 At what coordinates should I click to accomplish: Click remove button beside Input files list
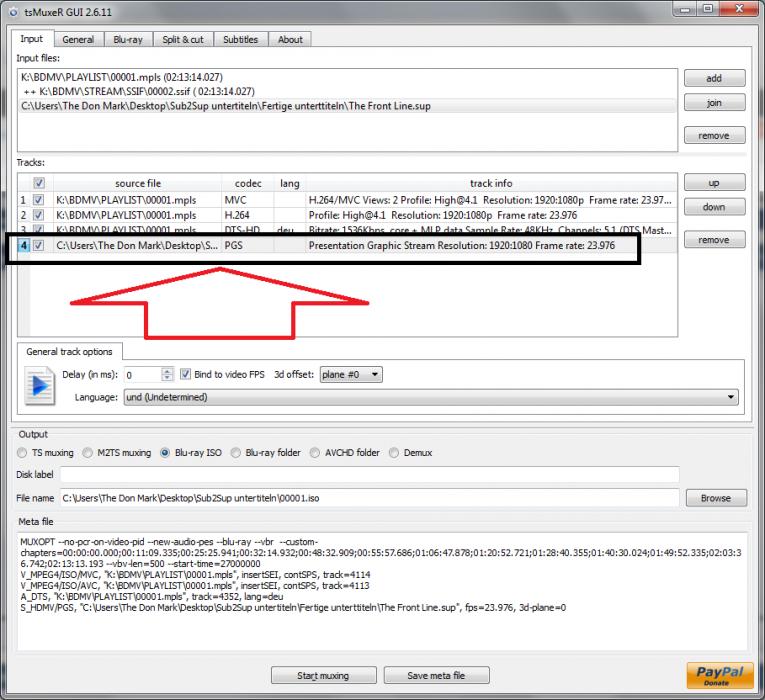714,135
